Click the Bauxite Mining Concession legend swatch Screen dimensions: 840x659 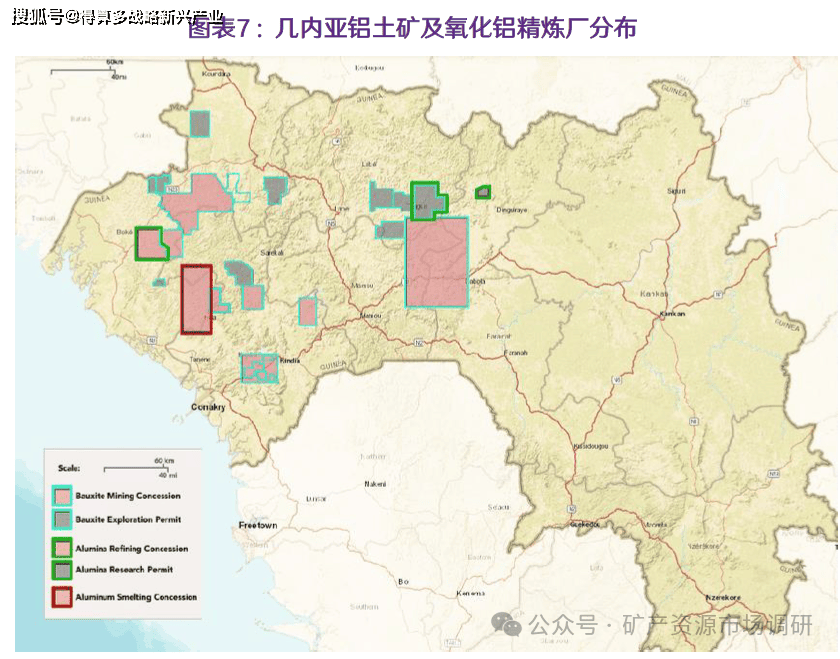click(x=62, y=496)
